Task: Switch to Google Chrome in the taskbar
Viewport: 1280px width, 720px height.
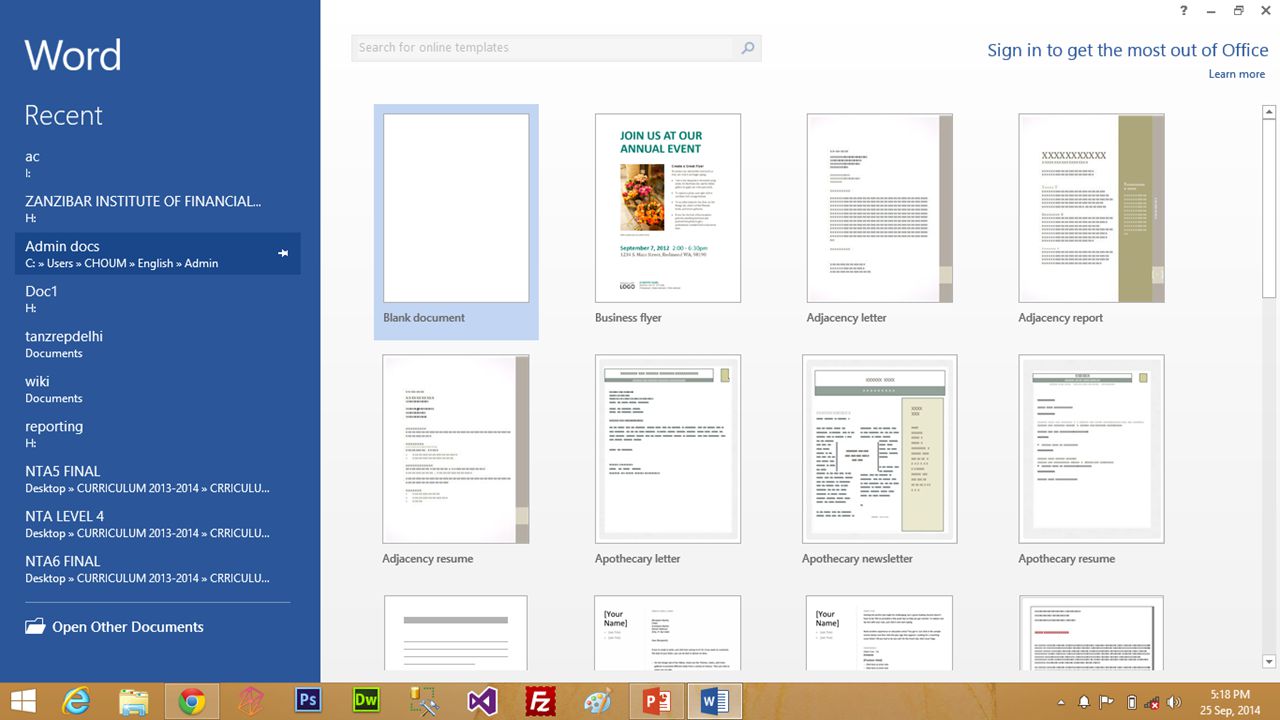Action: [191, 702]
